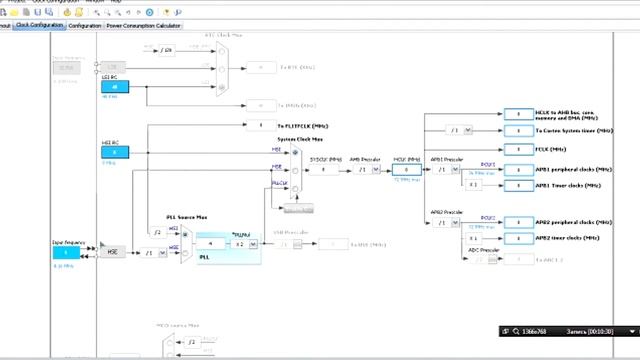Click the LSI RC 40 value box
This screenshot has width=640, height=360.
tap(115, 87)
